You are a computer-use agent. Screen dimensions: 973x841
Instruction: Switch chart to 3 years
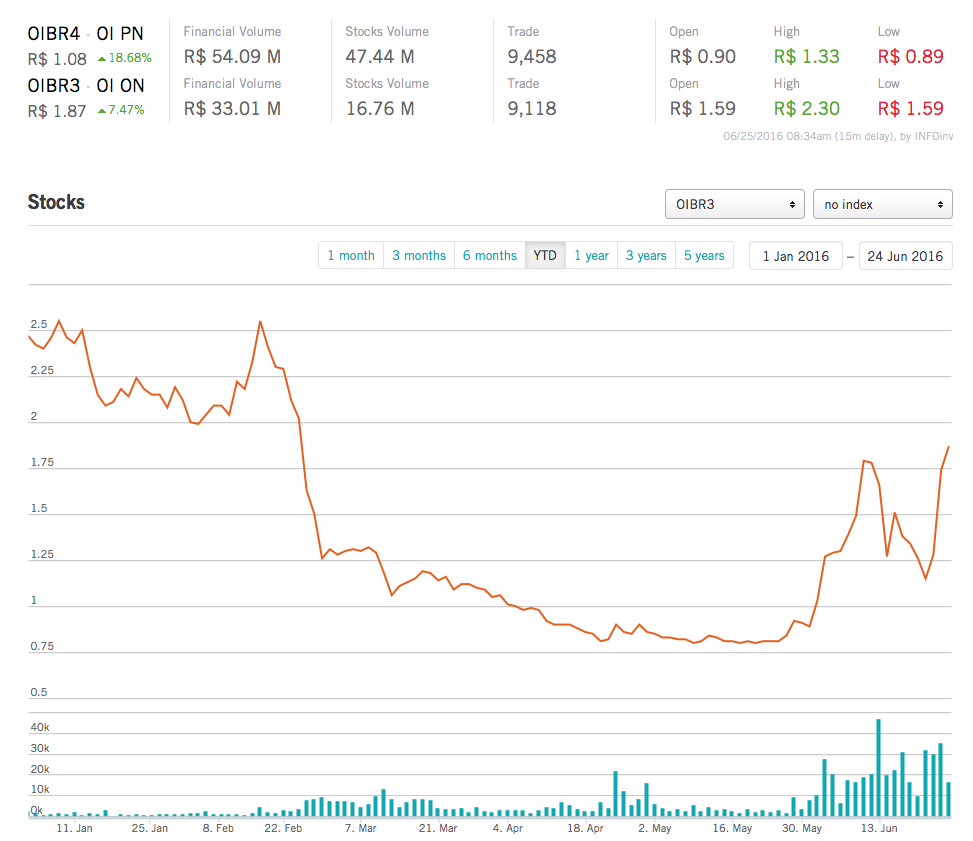coord(646,256)
